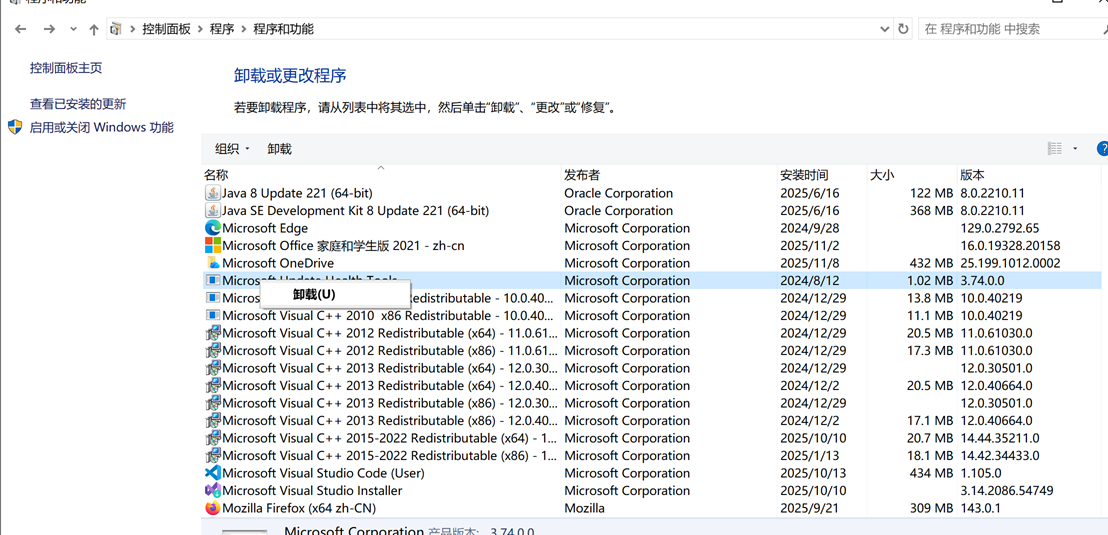Click the Visual Studio Code icon

(213, 473)
